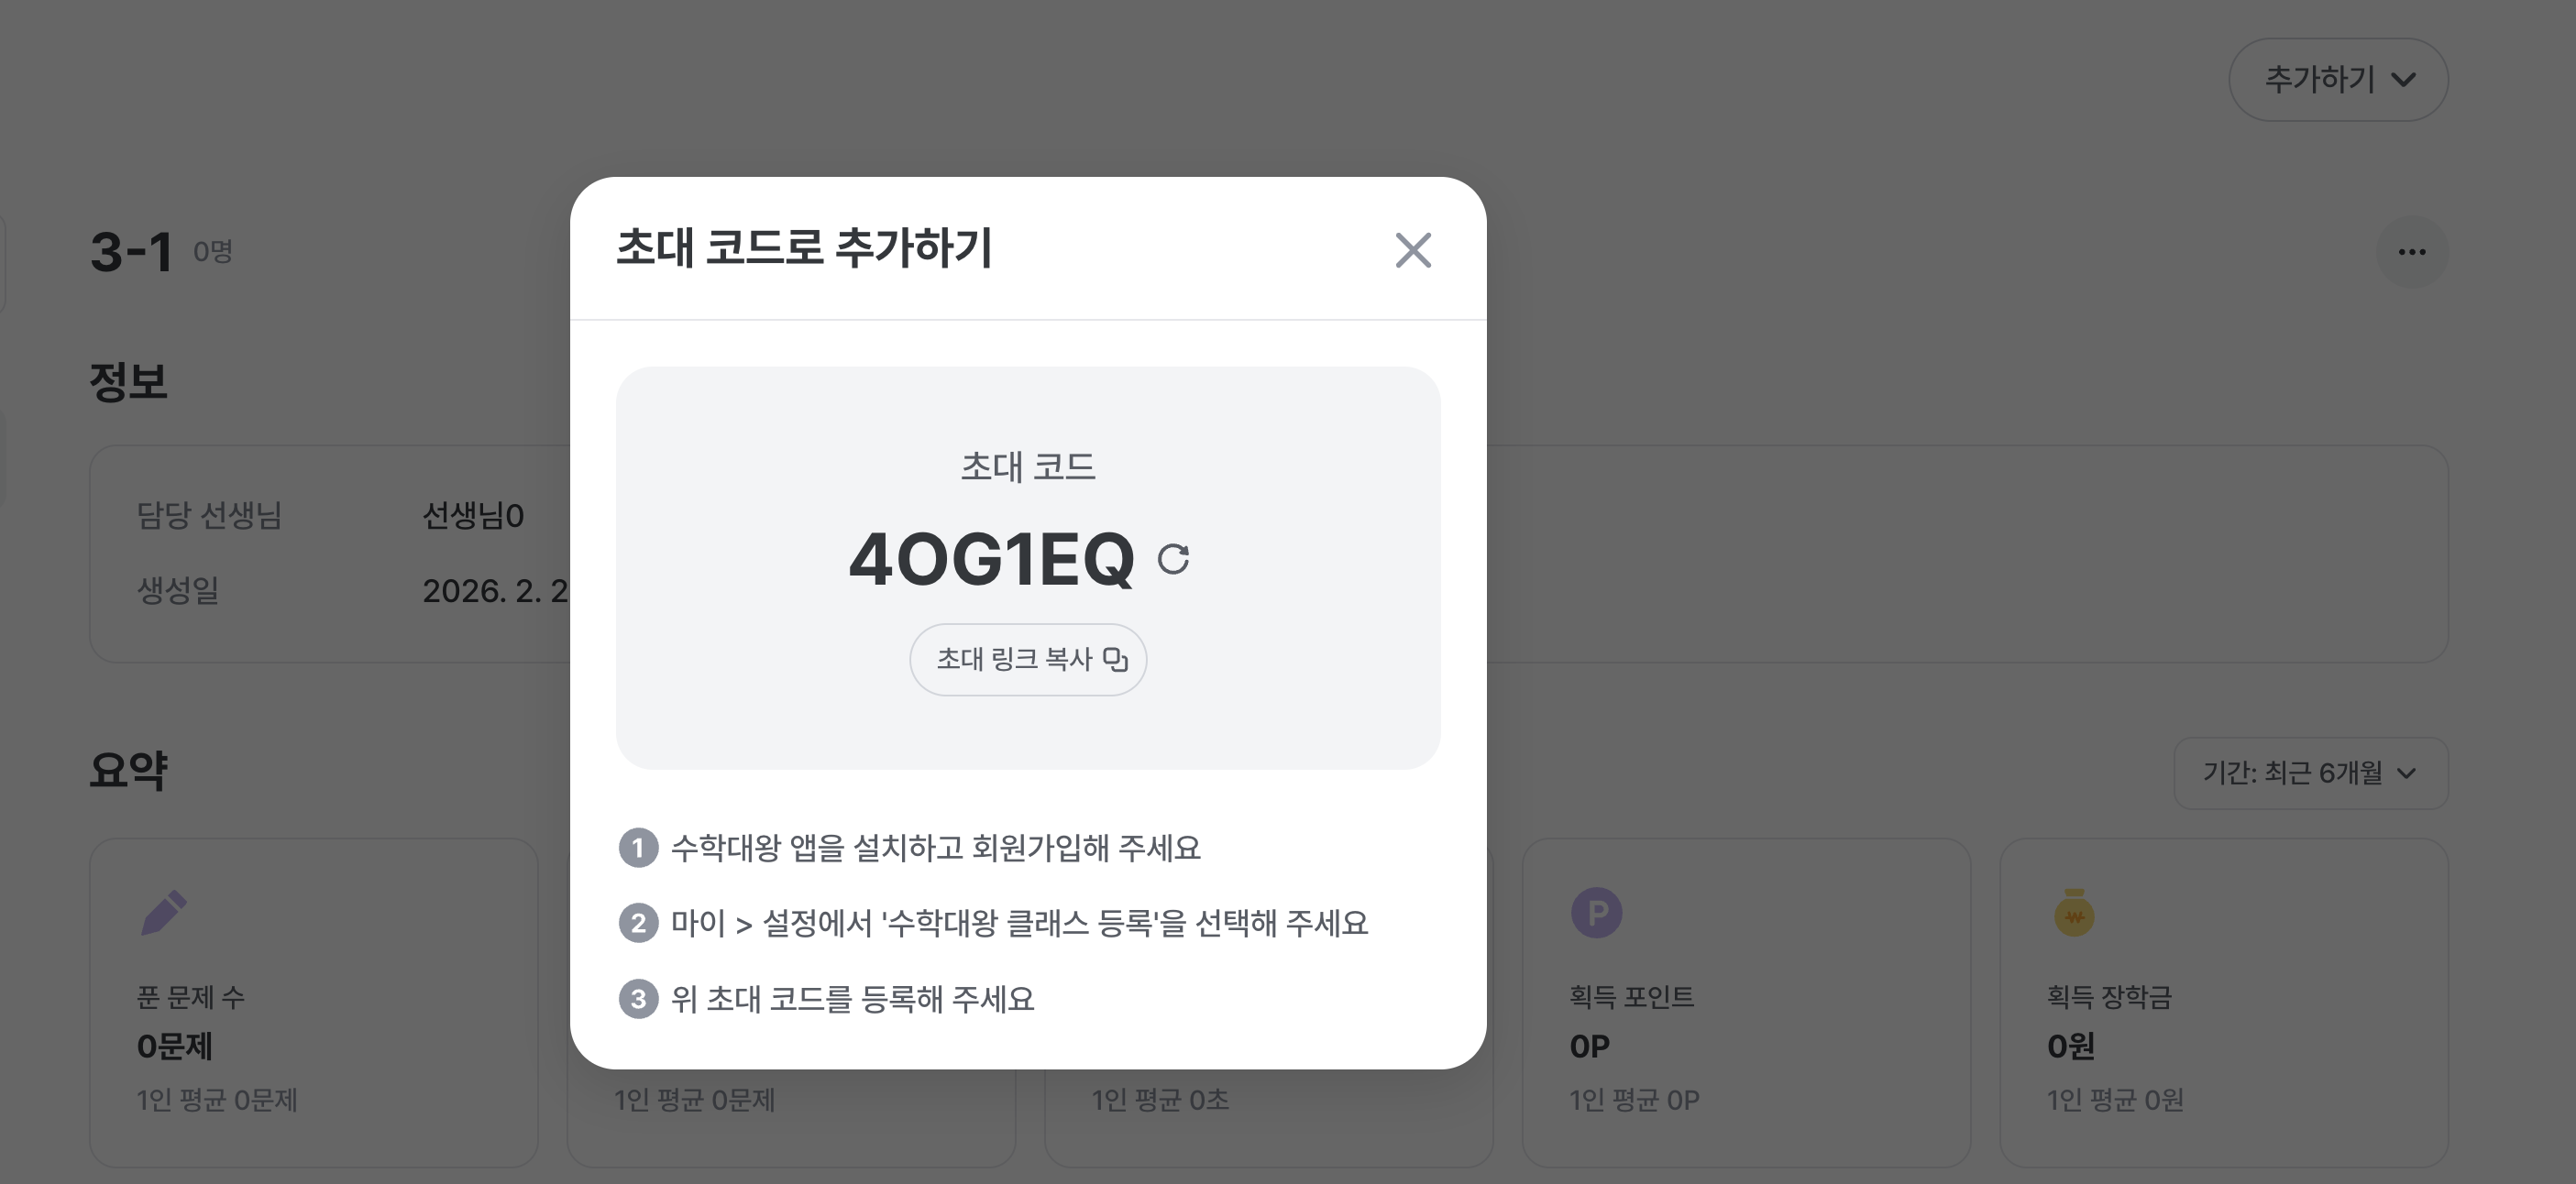Click the 요약 section heading
The image size is (2576, 1184).
click(x=129, y=770)
